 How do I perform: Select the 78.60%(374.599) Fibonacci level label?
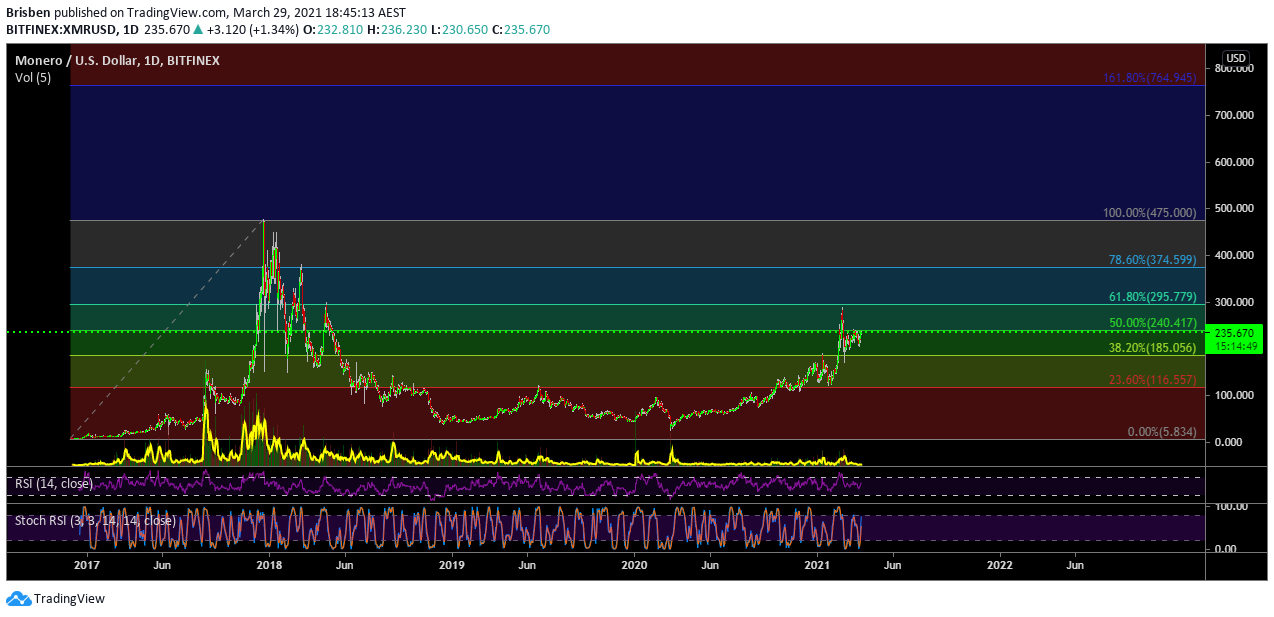pos(1153,260)
